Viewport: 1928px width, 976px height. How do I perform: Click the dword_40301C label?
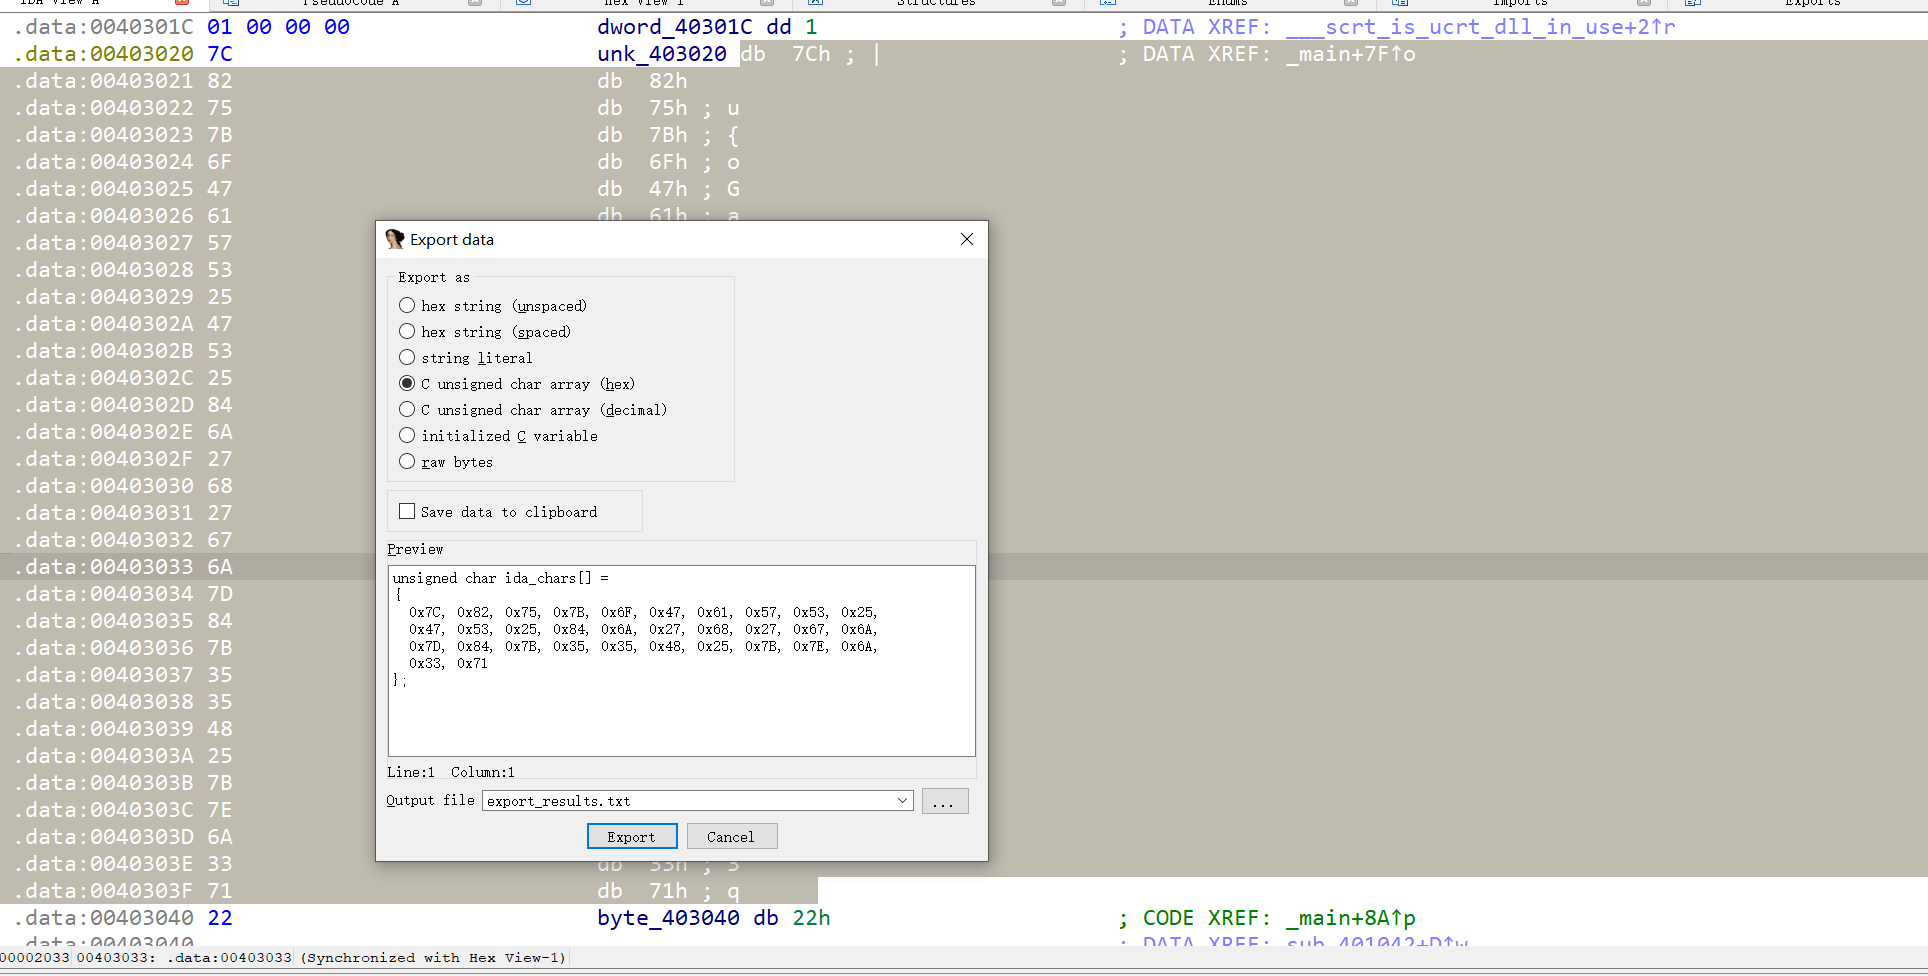pos(674,27)
